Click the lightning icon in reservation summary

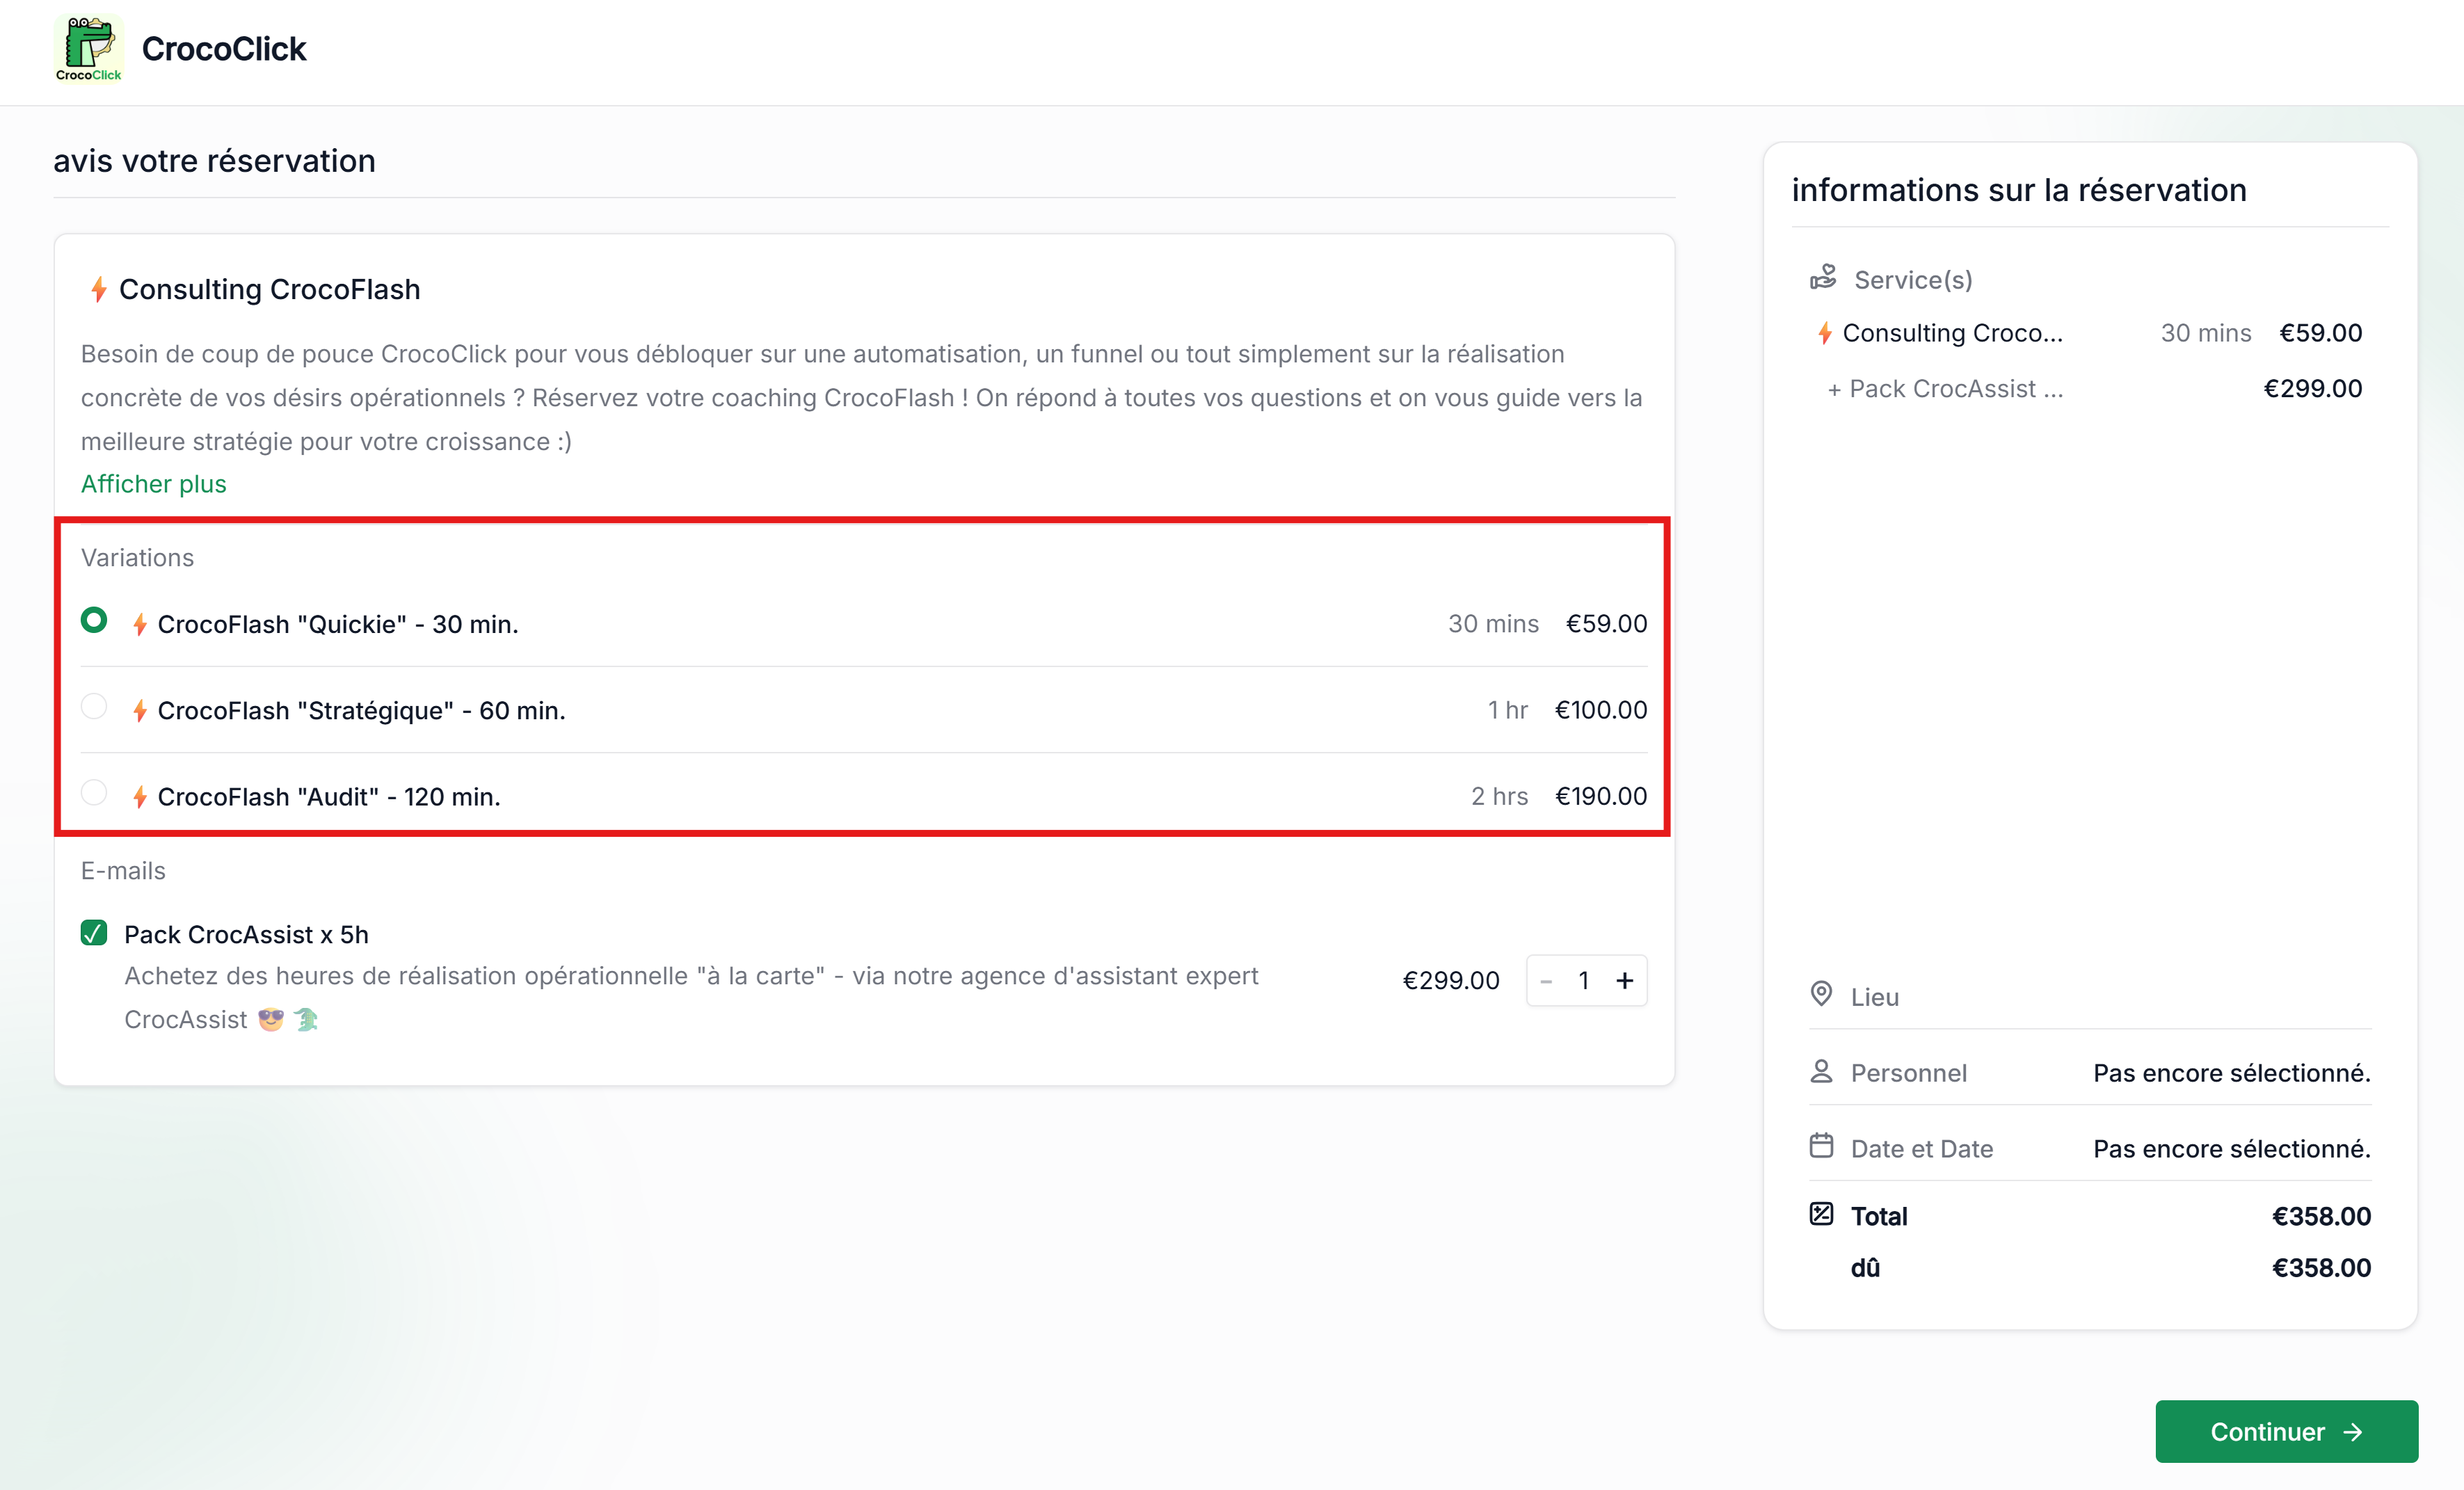click(x=1825, y=333)
